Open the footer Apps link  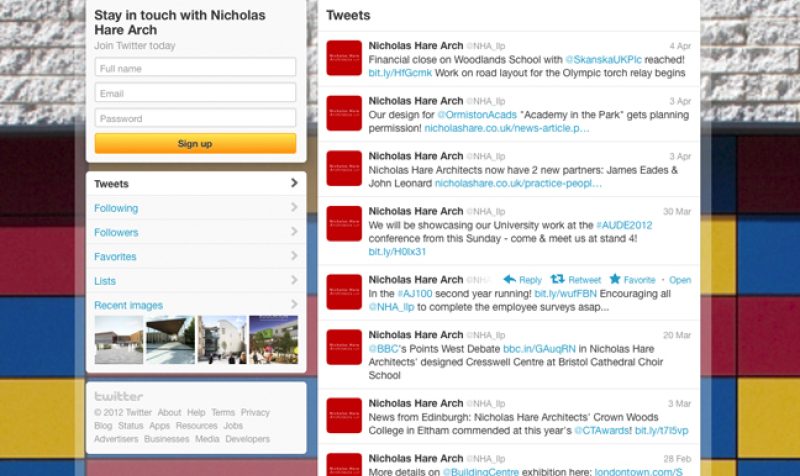(x=159, y=425)
